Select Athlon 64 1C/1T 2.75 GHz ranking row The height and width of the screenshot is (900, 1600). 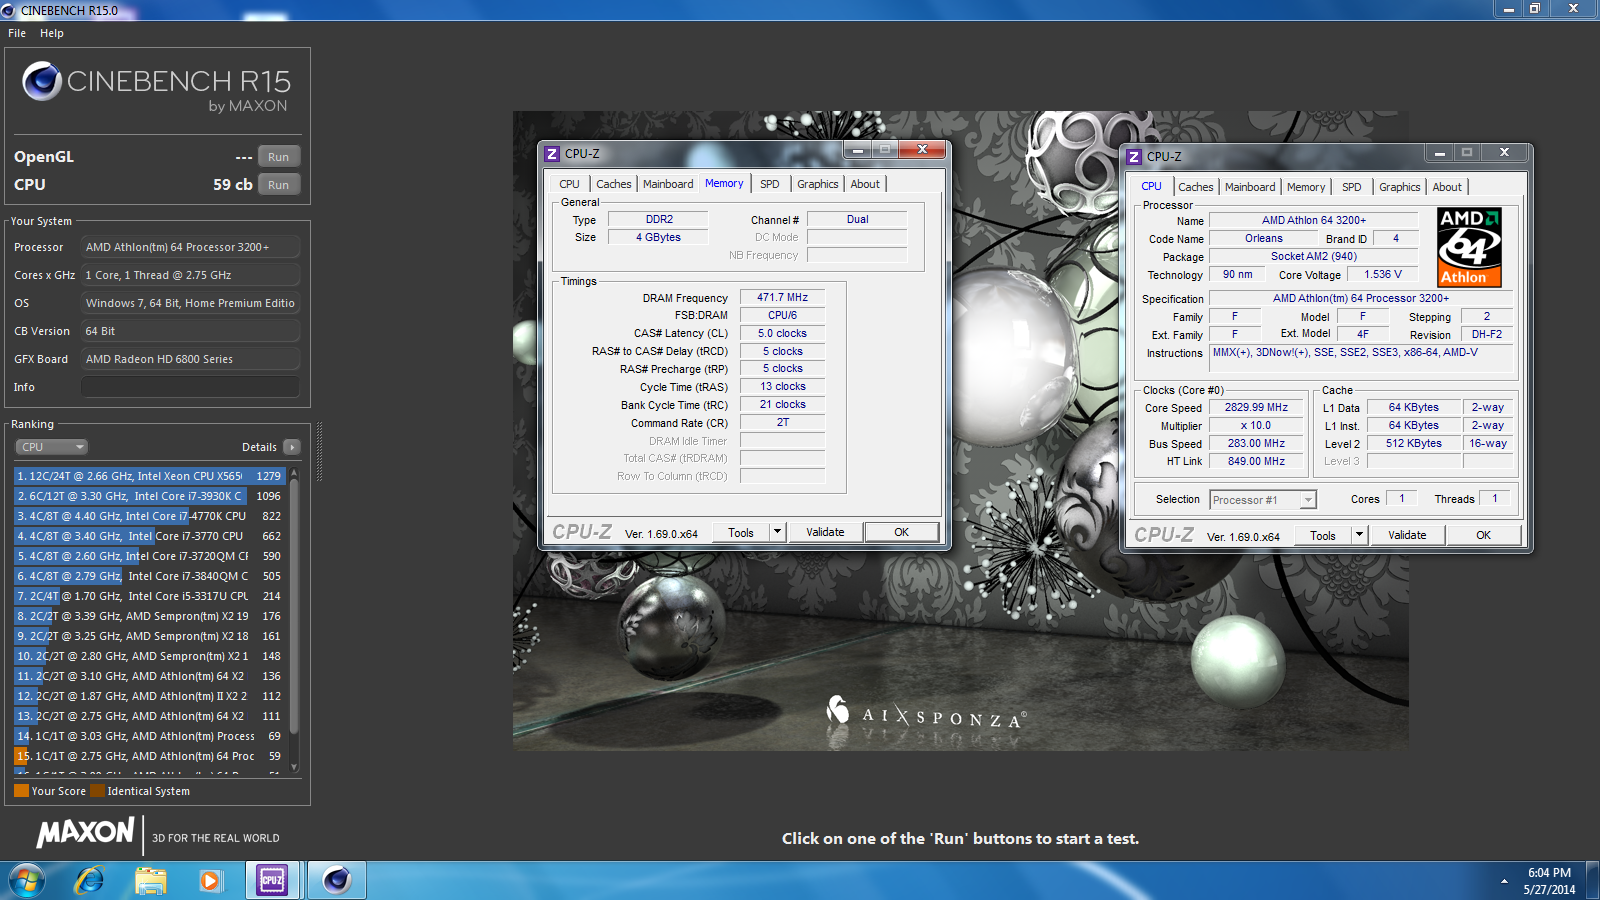[150, 756]
